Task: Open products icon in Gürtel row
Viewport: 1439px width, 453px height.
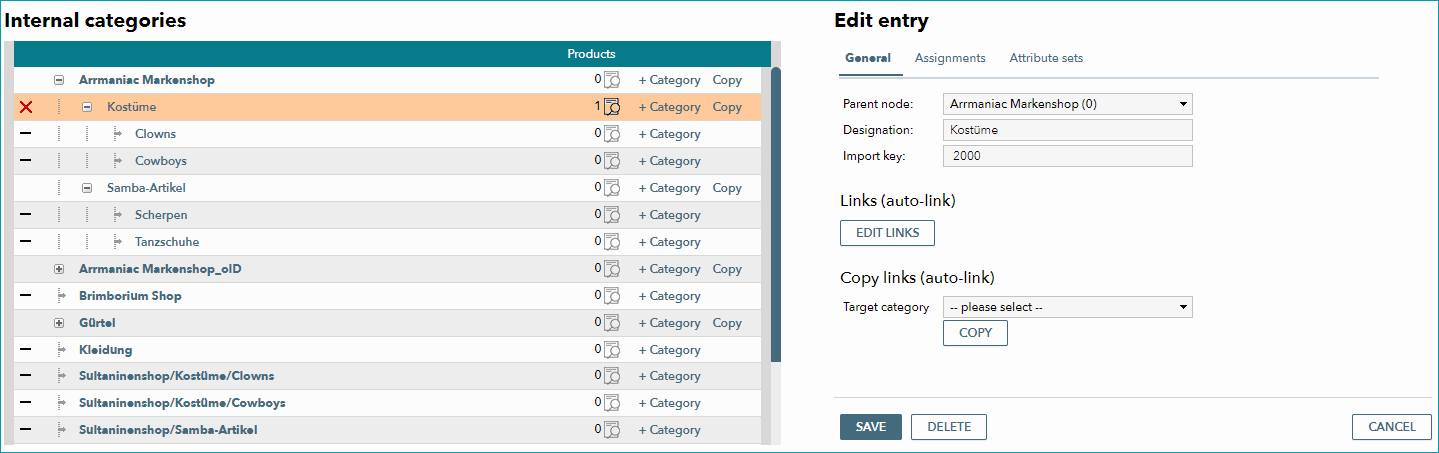Action: click(612, 323)
